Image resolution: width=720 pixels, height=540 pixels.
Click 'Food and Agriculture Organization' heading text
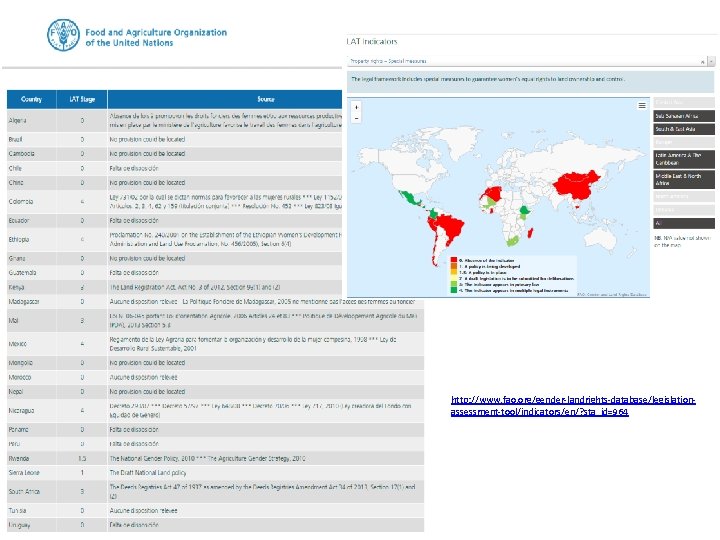156,32
